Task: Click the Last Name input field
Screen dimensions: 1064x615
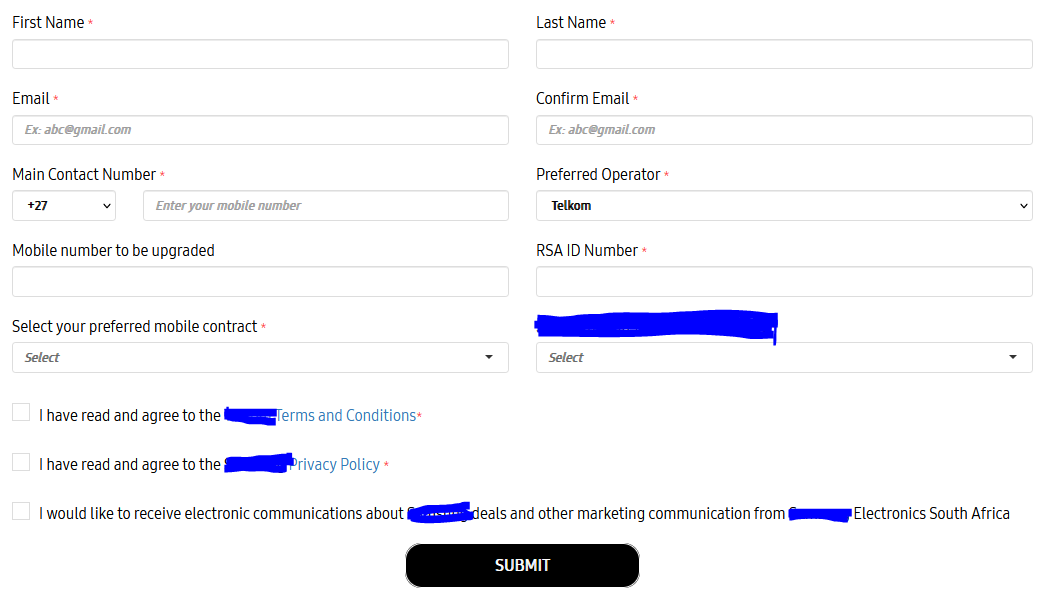Action: click(x=784, y=54)
